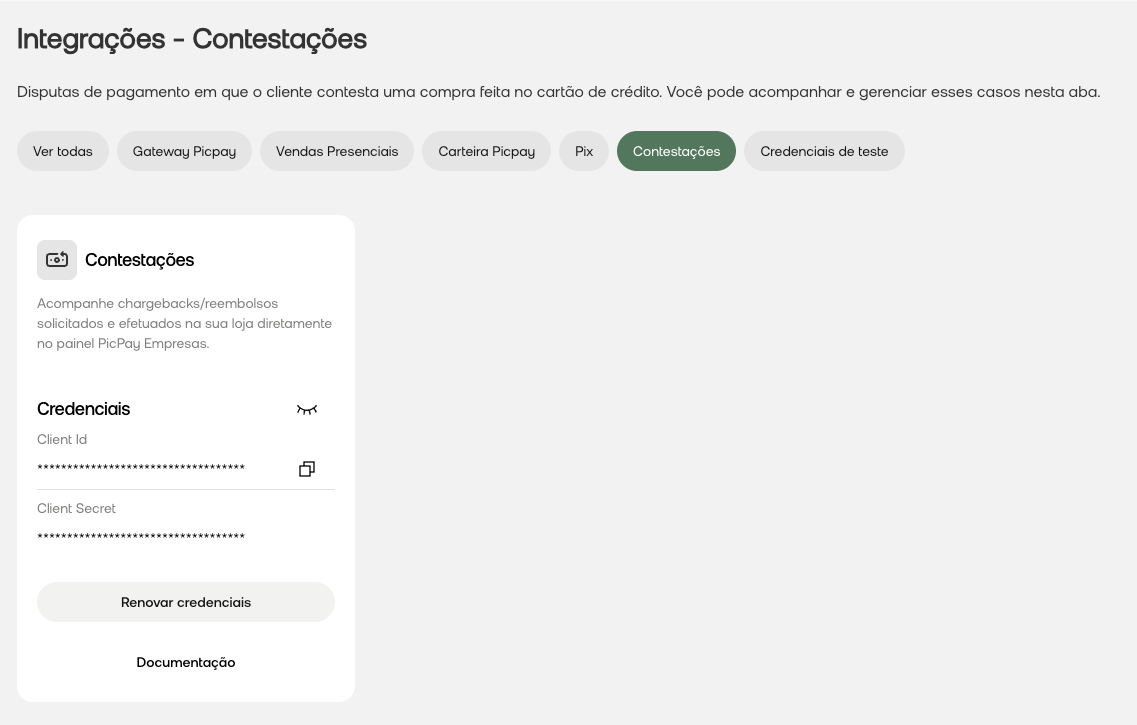Screen dimensions: 1137x725
Task: Switch to the Contestações filter tab
Action: [676, 151]
